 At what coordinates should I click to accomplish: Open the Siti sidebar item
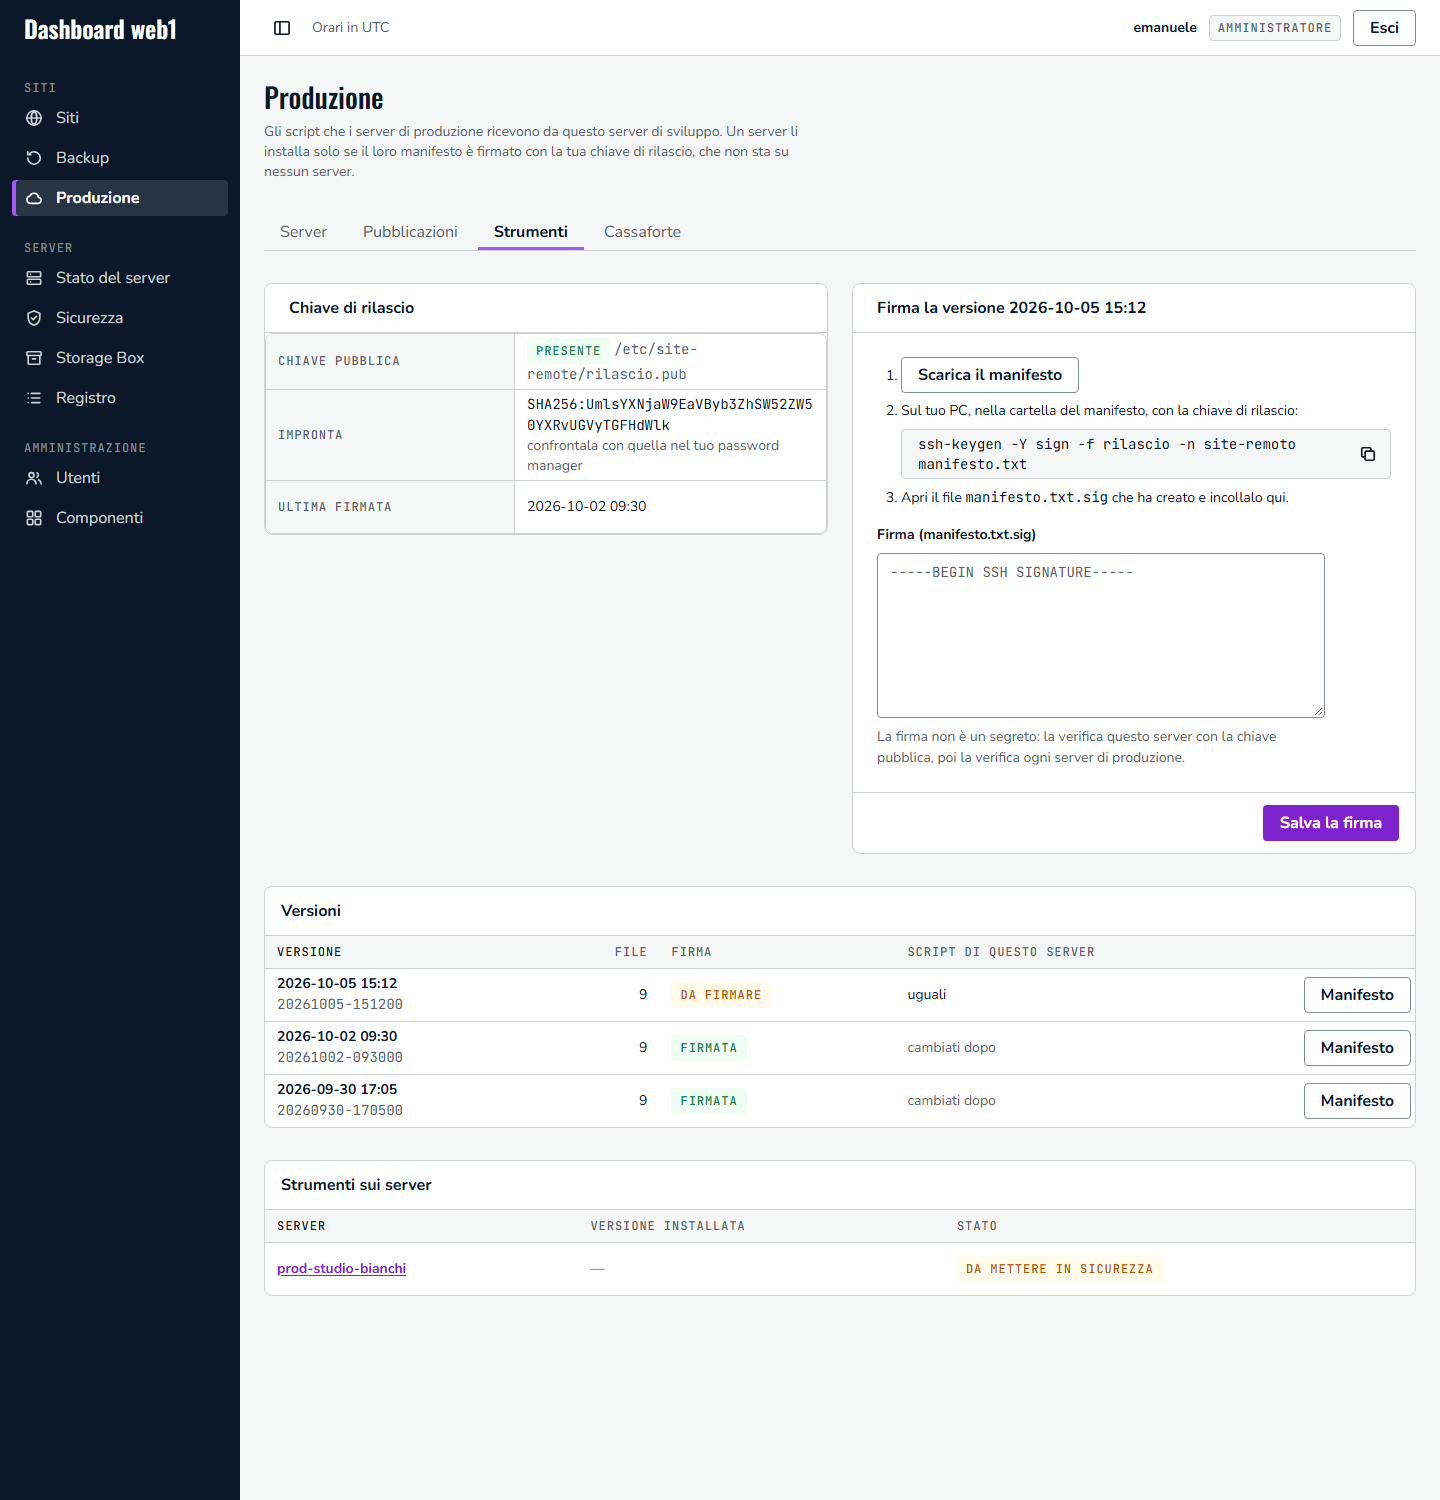click(120, 118)
